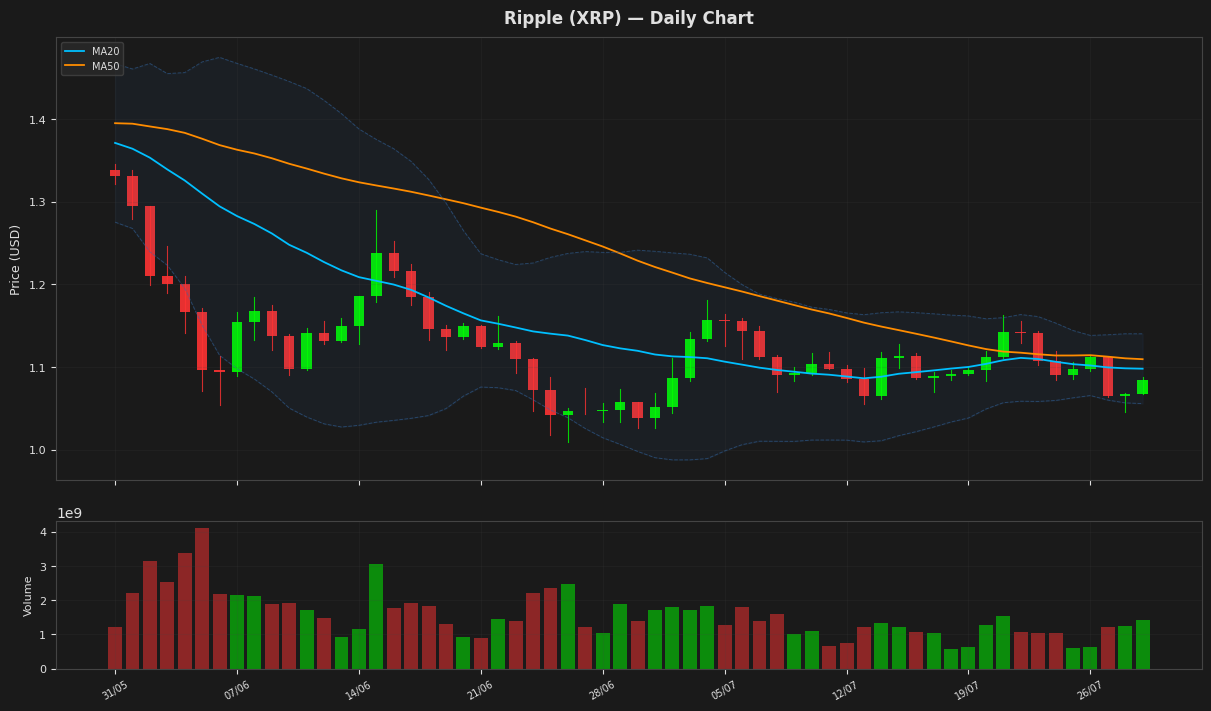
Task: Click the 1.0 price axis tick label
Action: point(38,451)
